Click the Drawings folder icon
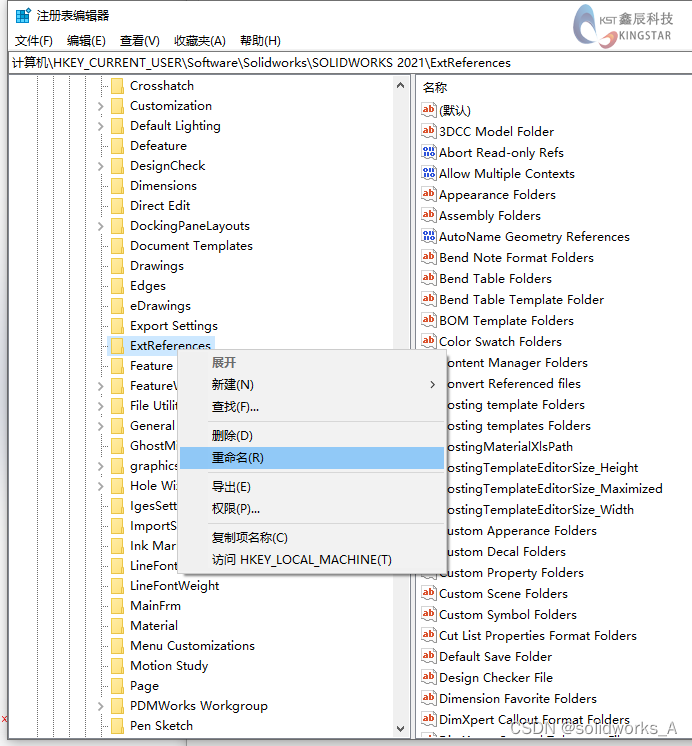The height and width of the screenshot is (746, 692). point(117,266)
